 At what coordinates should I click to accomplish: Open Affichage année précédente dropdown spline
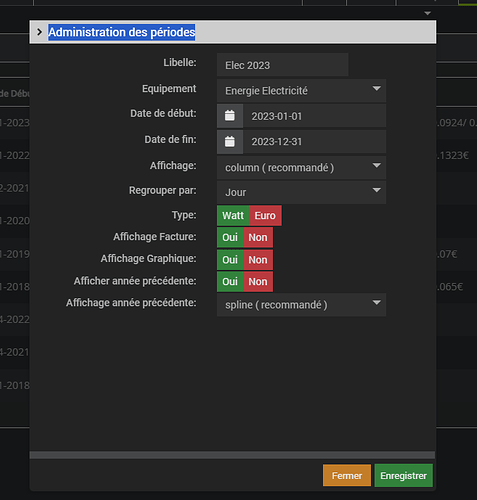(x=301, y=305)
